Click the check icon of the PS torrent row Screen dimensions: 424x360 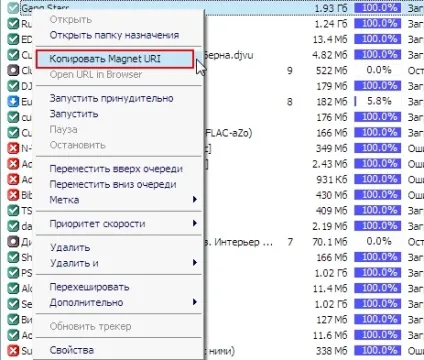(x=13, y=273)
